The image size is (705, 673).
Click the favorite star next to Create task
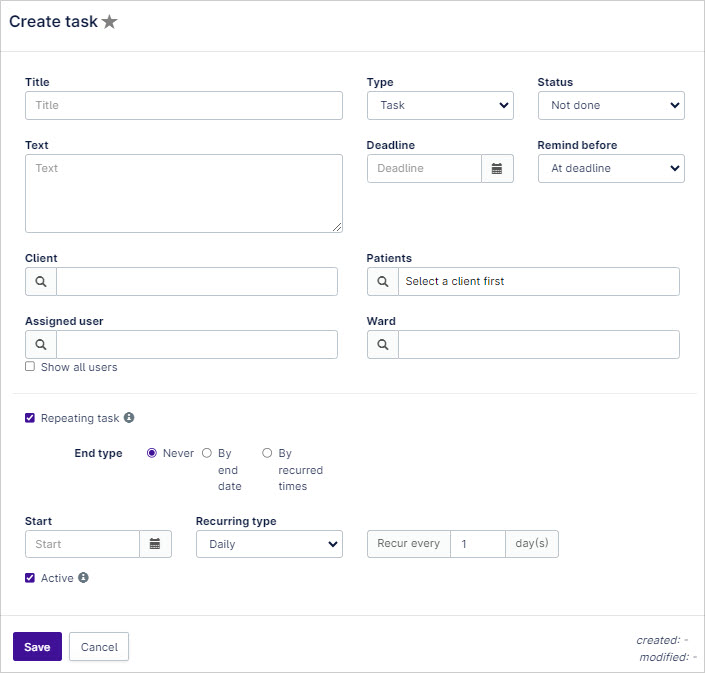(x=109, y=22)
